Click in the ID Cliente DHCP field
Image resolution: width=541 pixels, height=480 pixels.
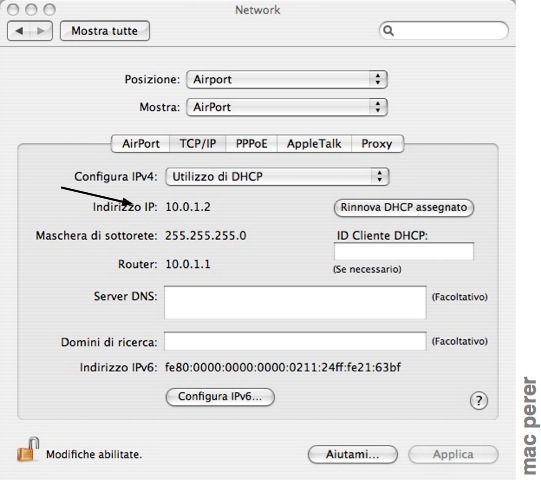[x=404, y=251]
